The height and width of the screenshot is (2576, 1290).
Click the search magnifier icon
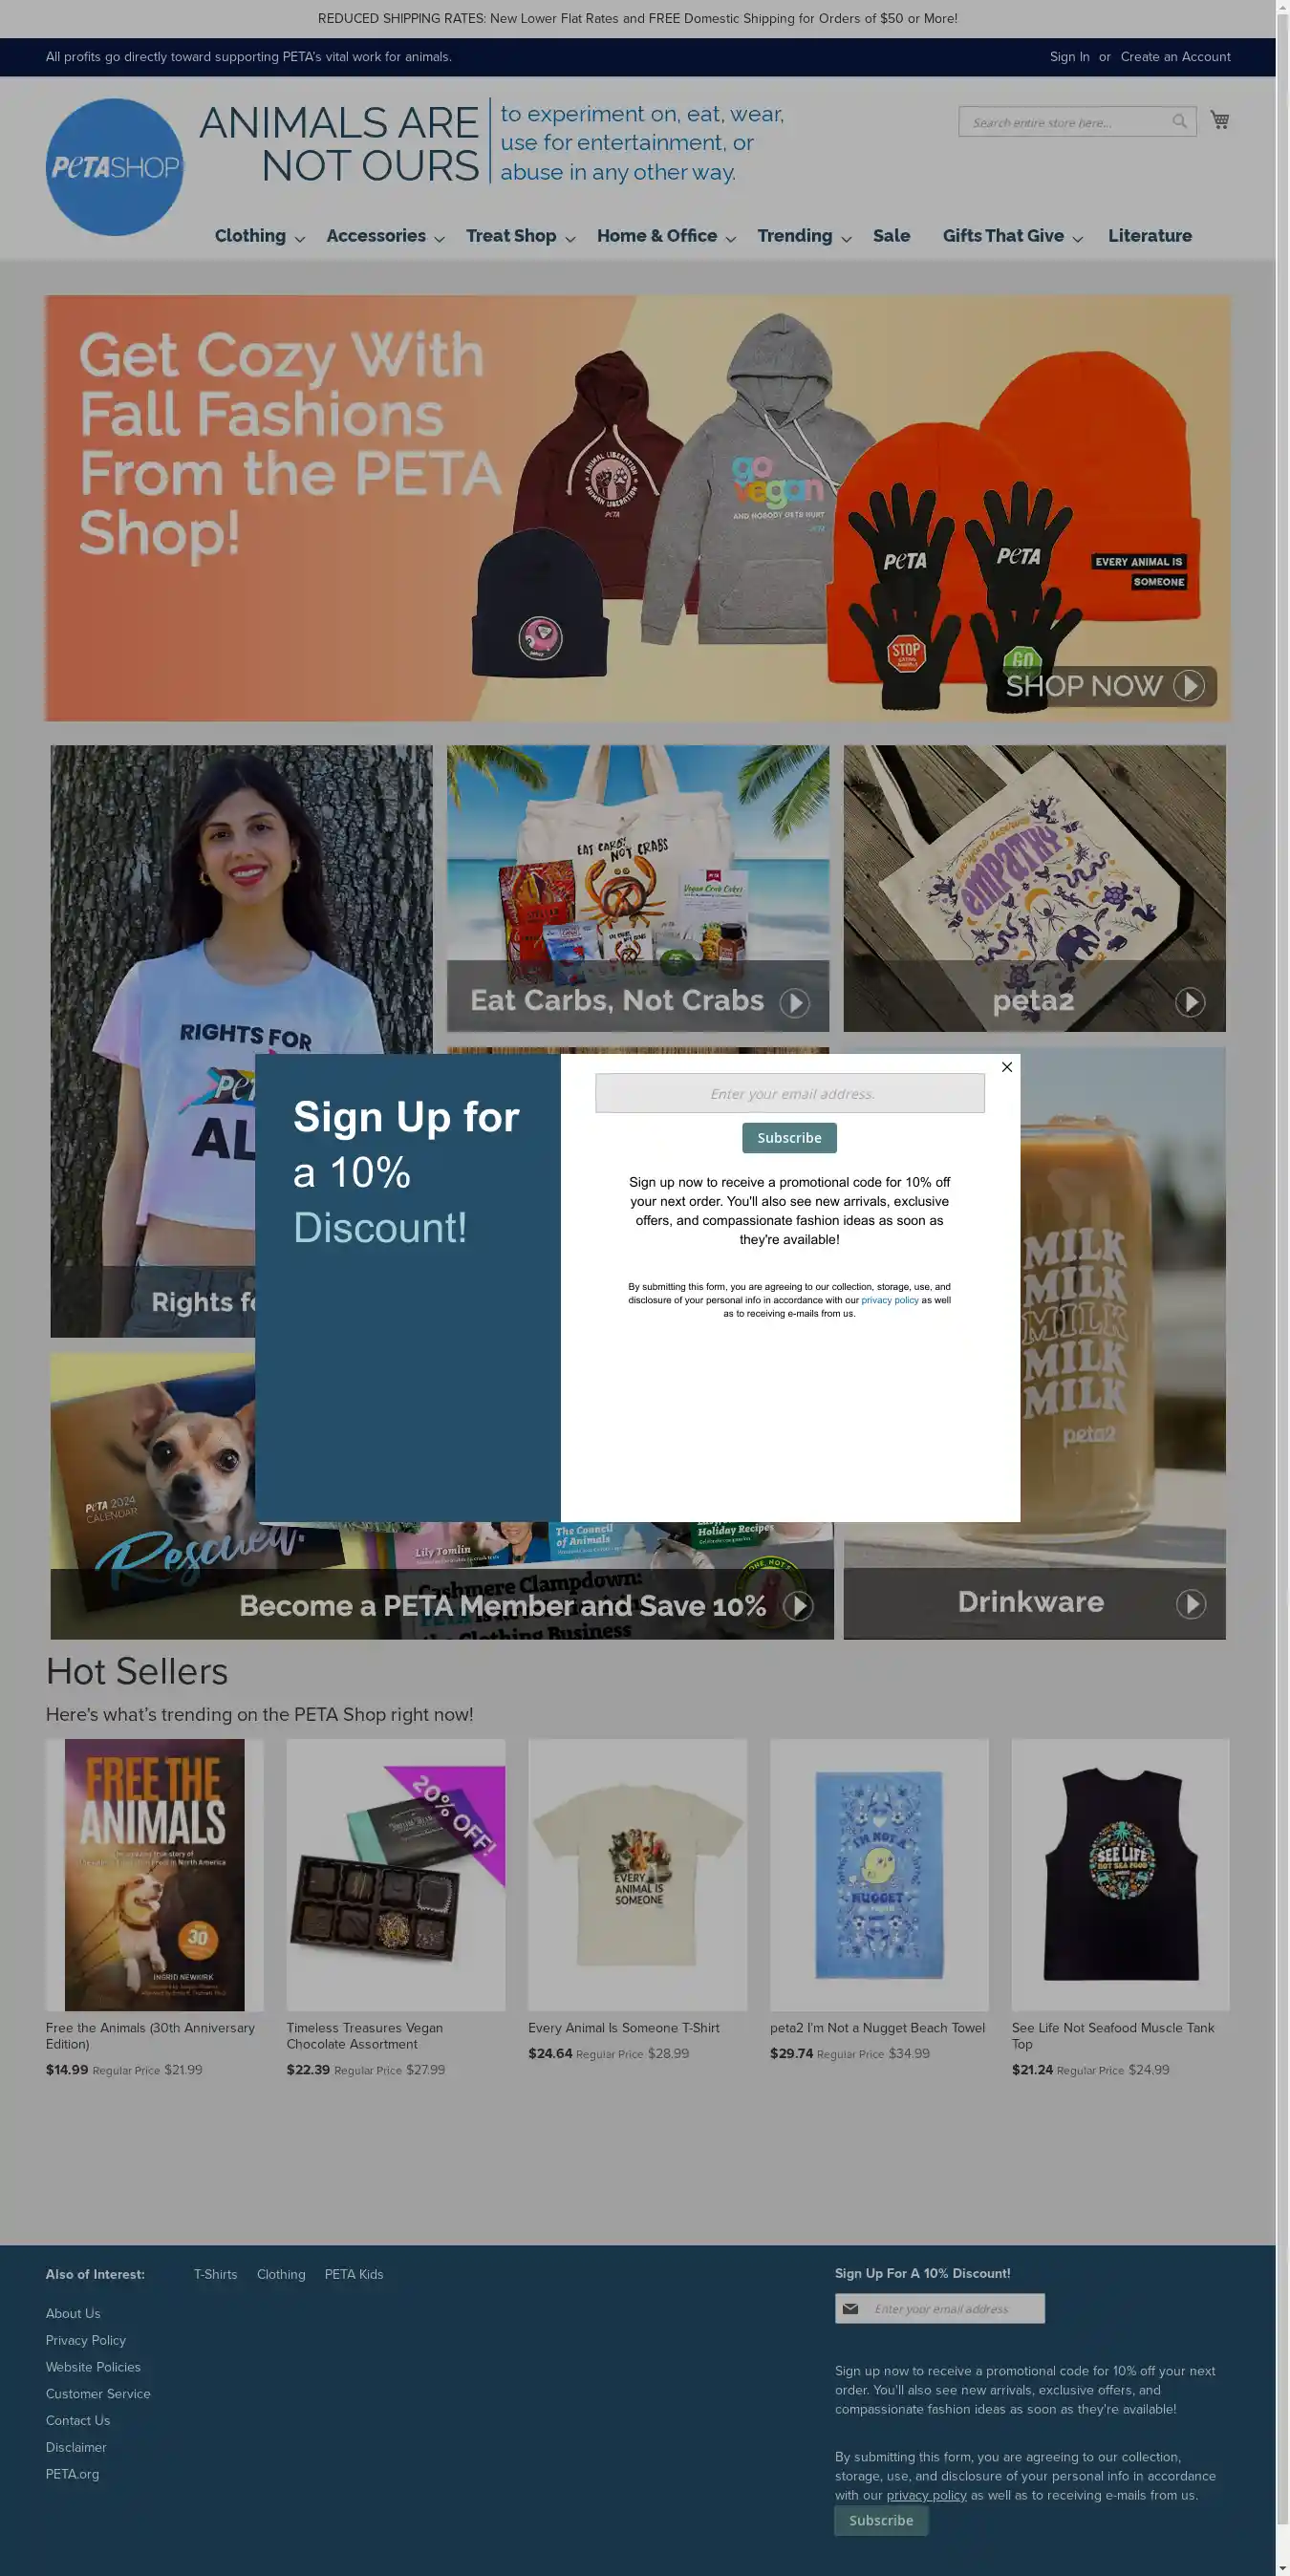point(1180,122)
